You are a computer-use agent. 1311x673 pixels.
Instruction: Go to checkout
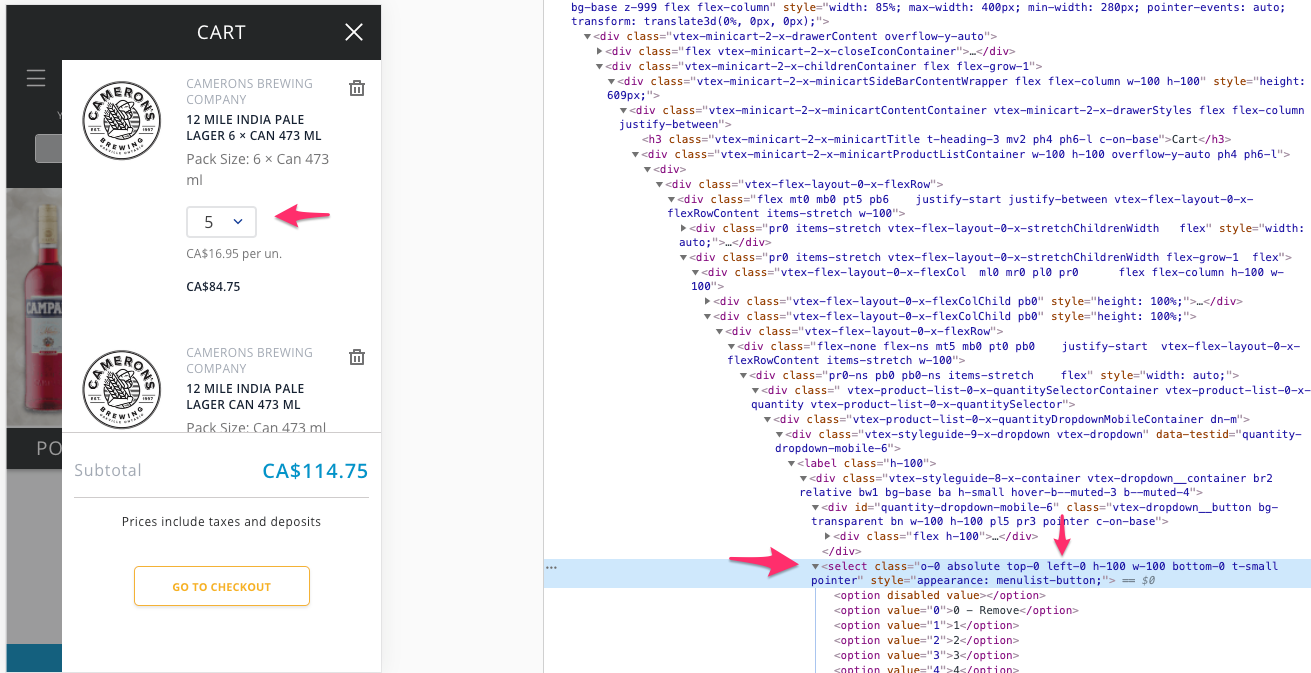click(x=222, y=586)
